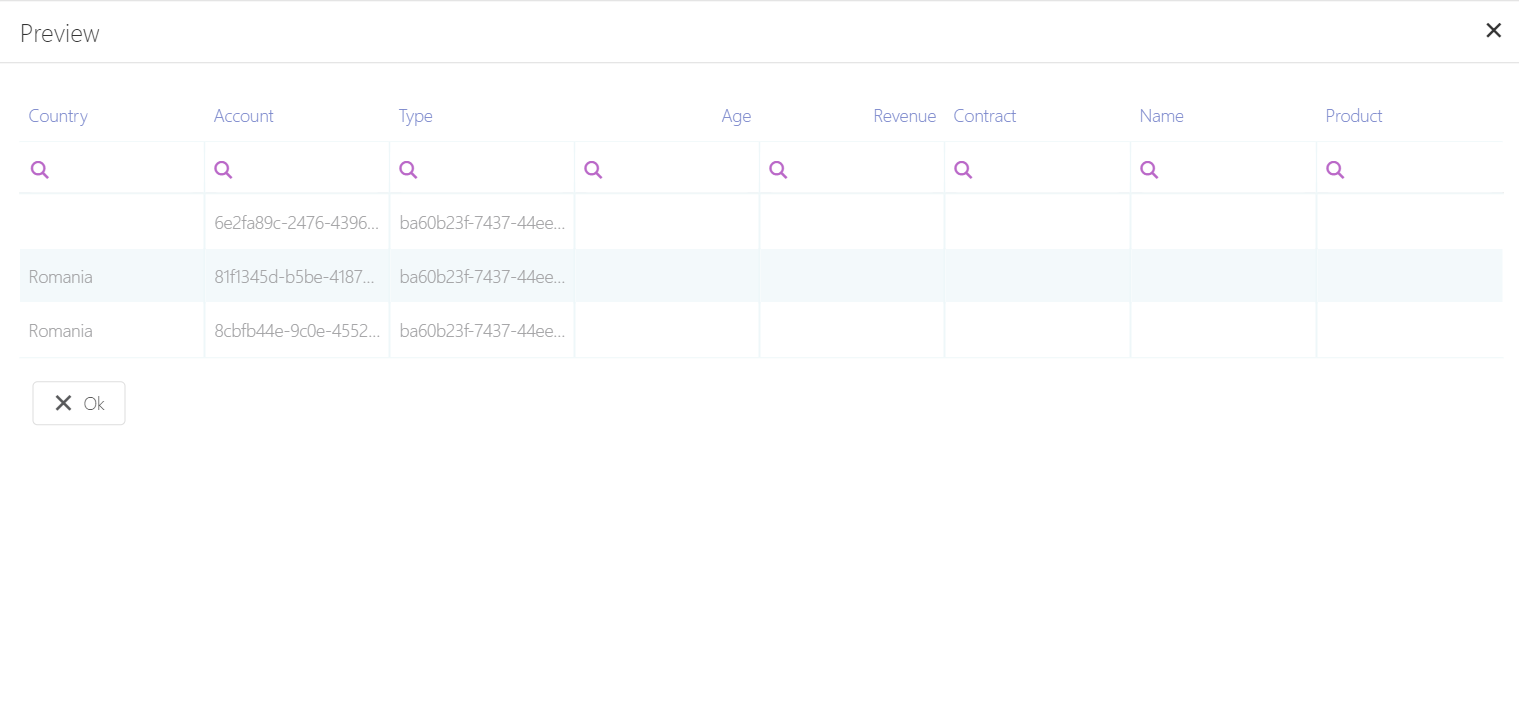This screenshot has height=719, width=1519.
Task: Sort by the Country column header
Action: coord(58,116)
